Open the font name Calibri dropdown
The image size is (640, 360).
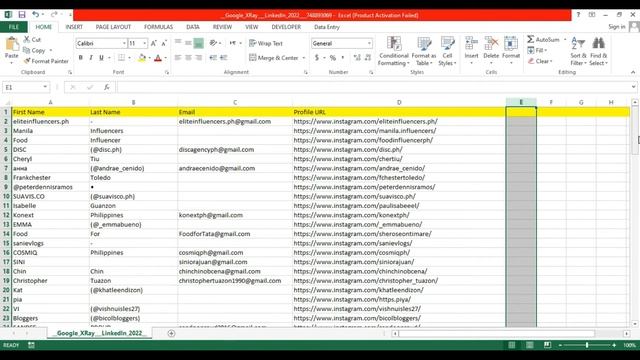[x=124, y=43]
